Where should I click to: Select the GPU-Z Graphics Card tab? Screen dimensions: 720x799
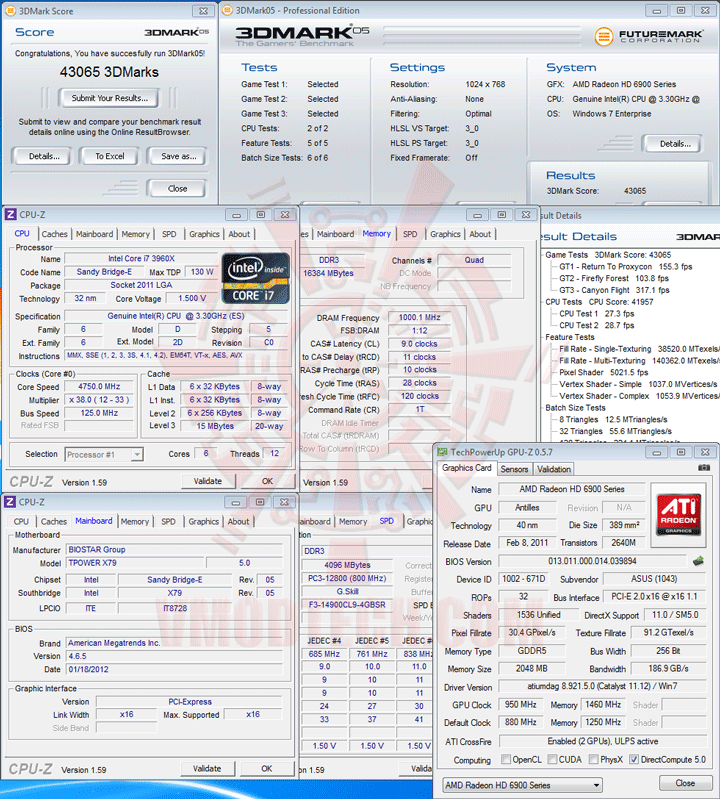467,468
